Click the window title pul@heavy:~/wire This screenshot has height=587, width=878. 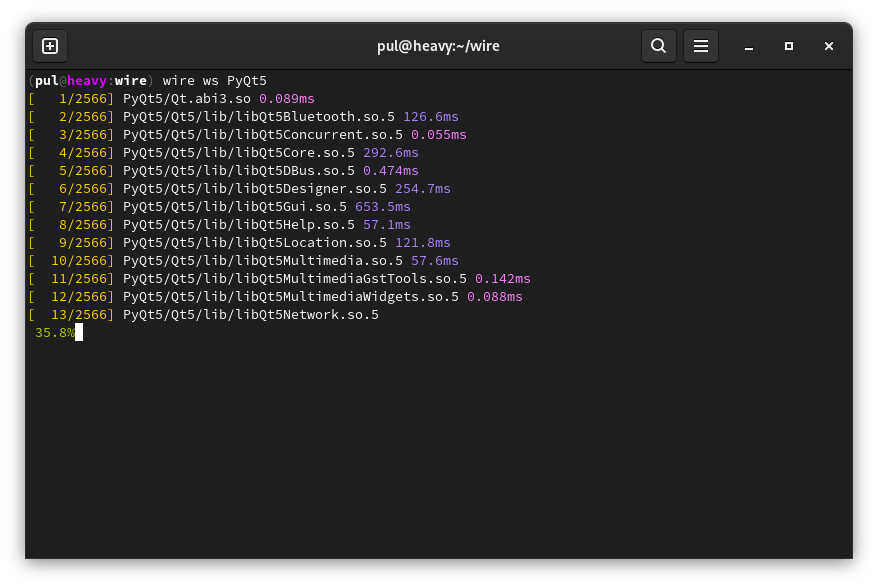[438, 46]
